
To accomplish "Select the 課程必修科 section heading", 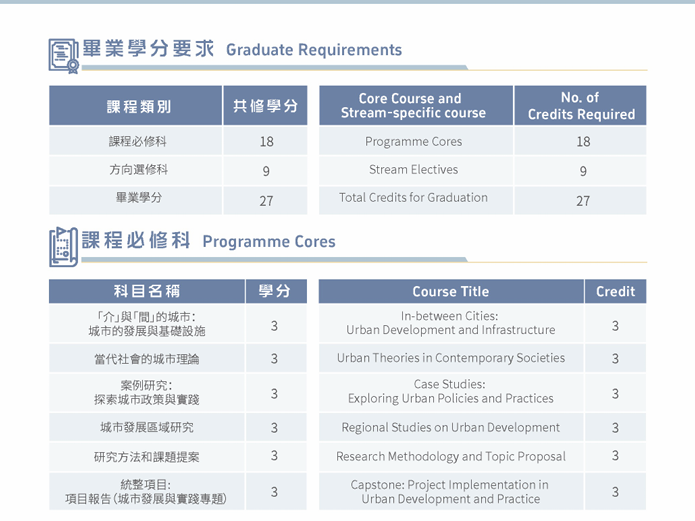I will 136,240.
